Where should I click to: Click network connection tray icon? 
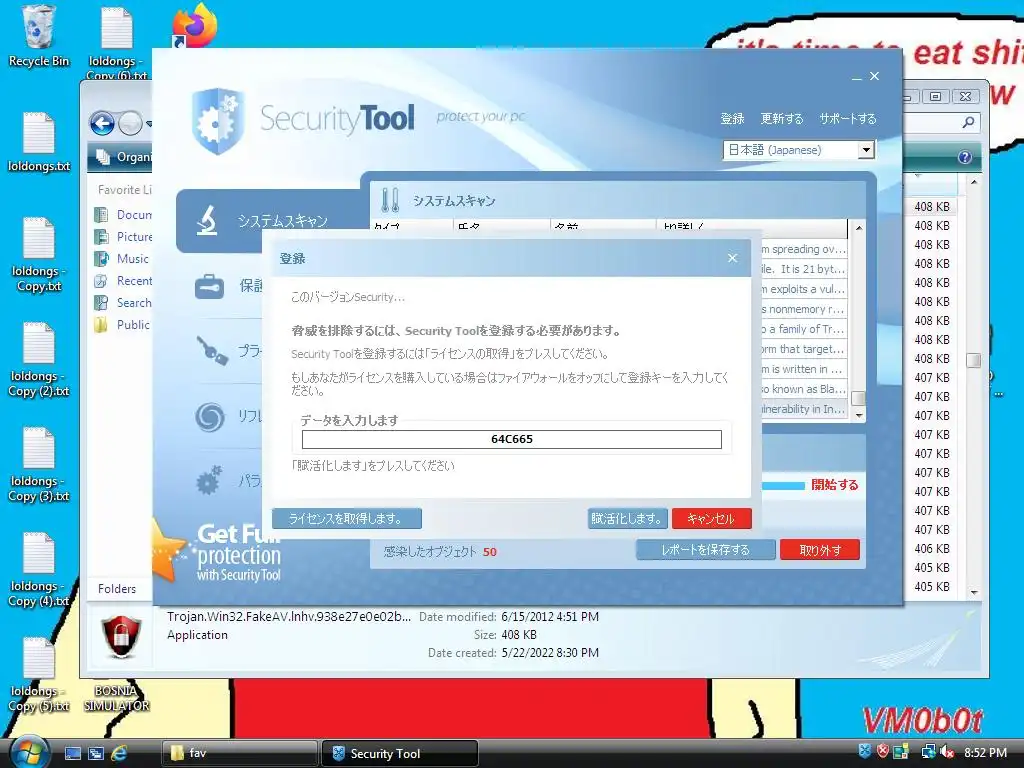(x=927, y=752)
